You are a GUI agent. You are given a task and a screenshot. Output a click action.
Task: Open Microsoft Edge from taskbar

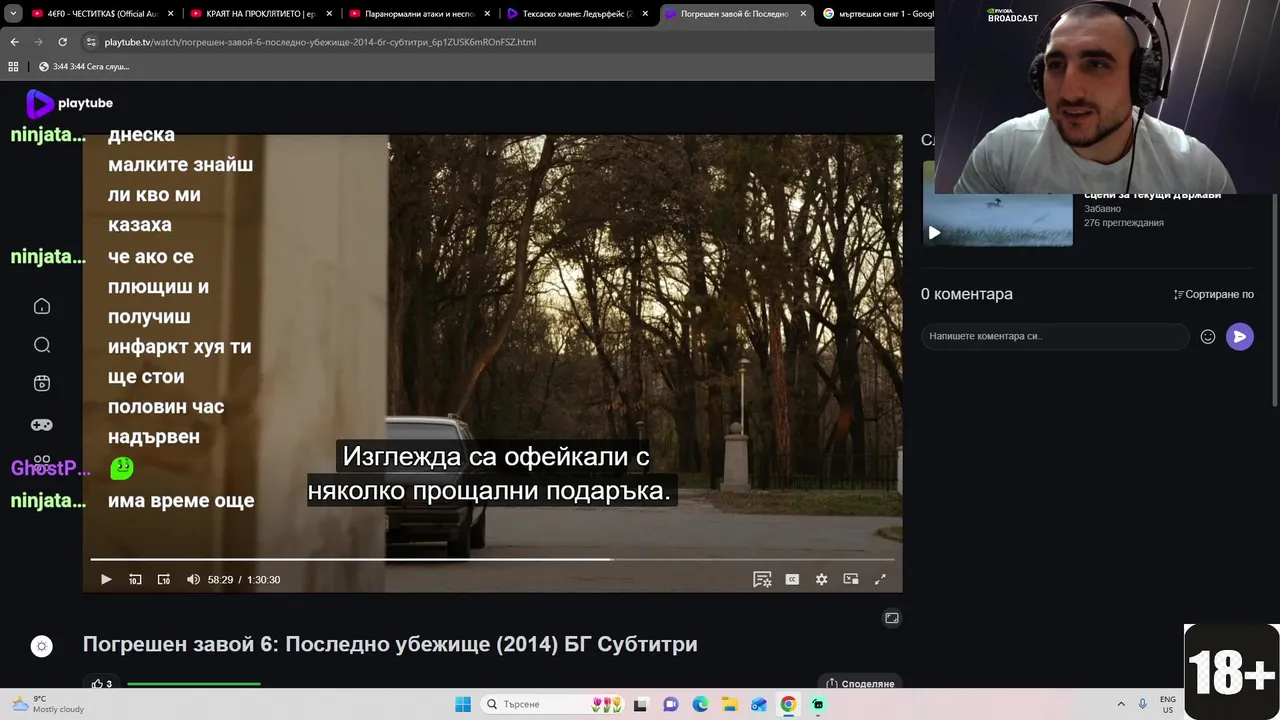pos(700,704)
